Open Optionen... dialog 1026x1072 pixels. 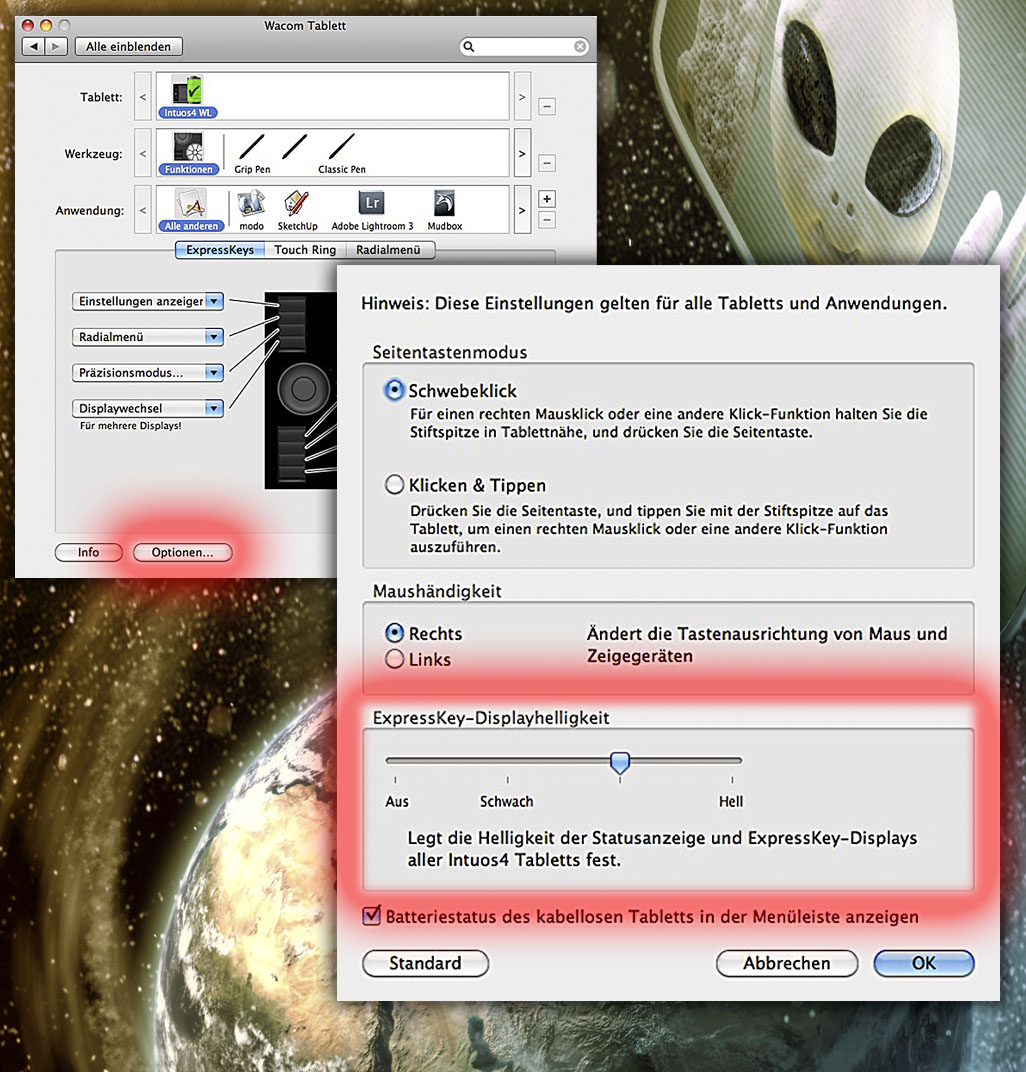coord(183,552)
